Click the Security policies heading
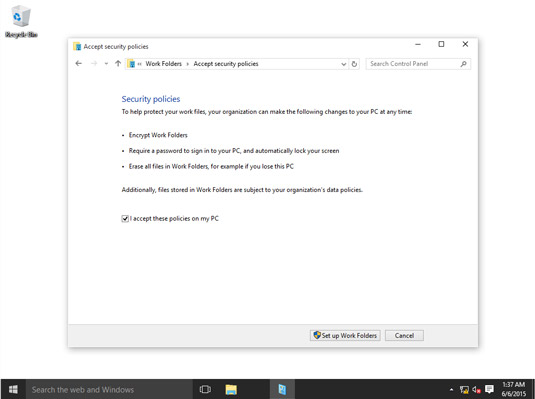Screen dimensions: 535x399 point(151,99)
